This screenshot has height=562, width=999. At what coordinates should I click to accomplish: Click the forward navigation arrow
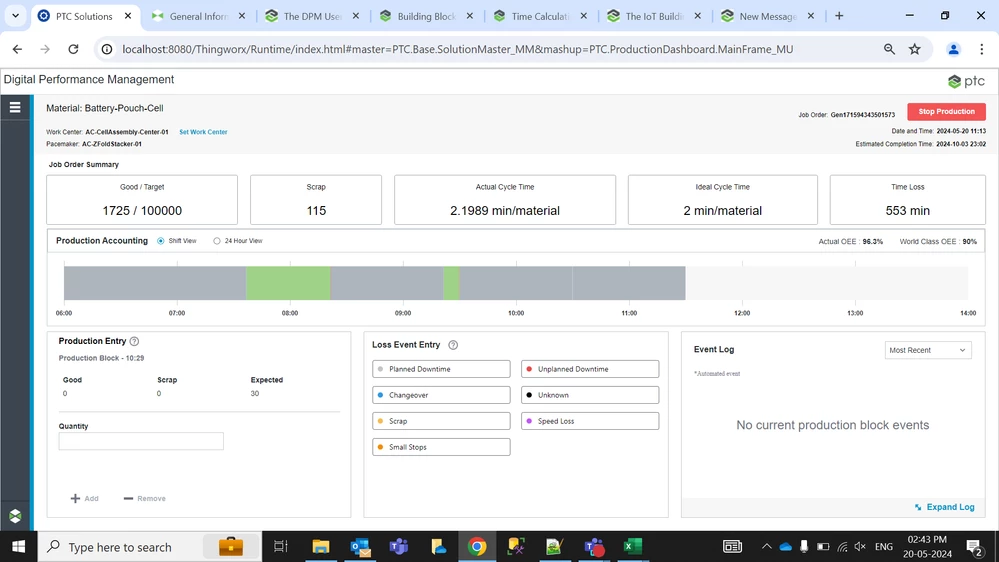(45, 49)
